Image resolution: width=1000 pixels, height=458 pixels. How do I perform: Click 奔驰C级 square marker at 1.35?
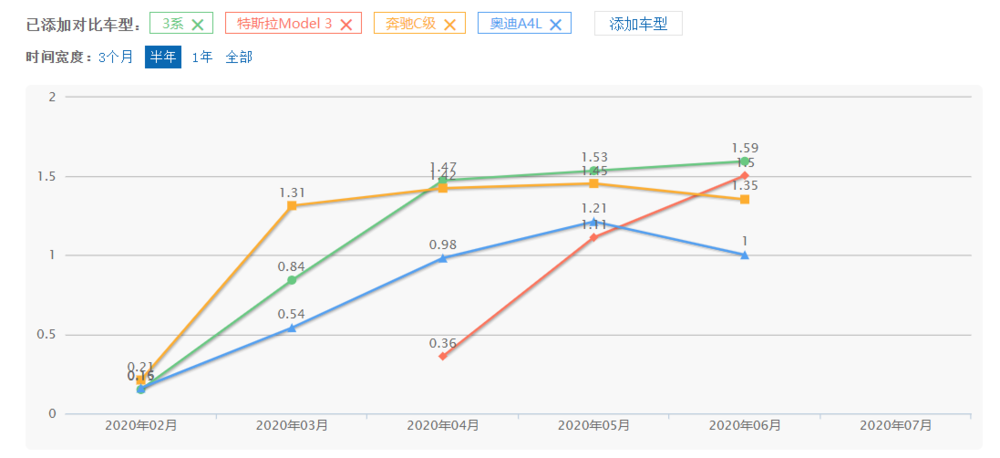pos(745,199)
